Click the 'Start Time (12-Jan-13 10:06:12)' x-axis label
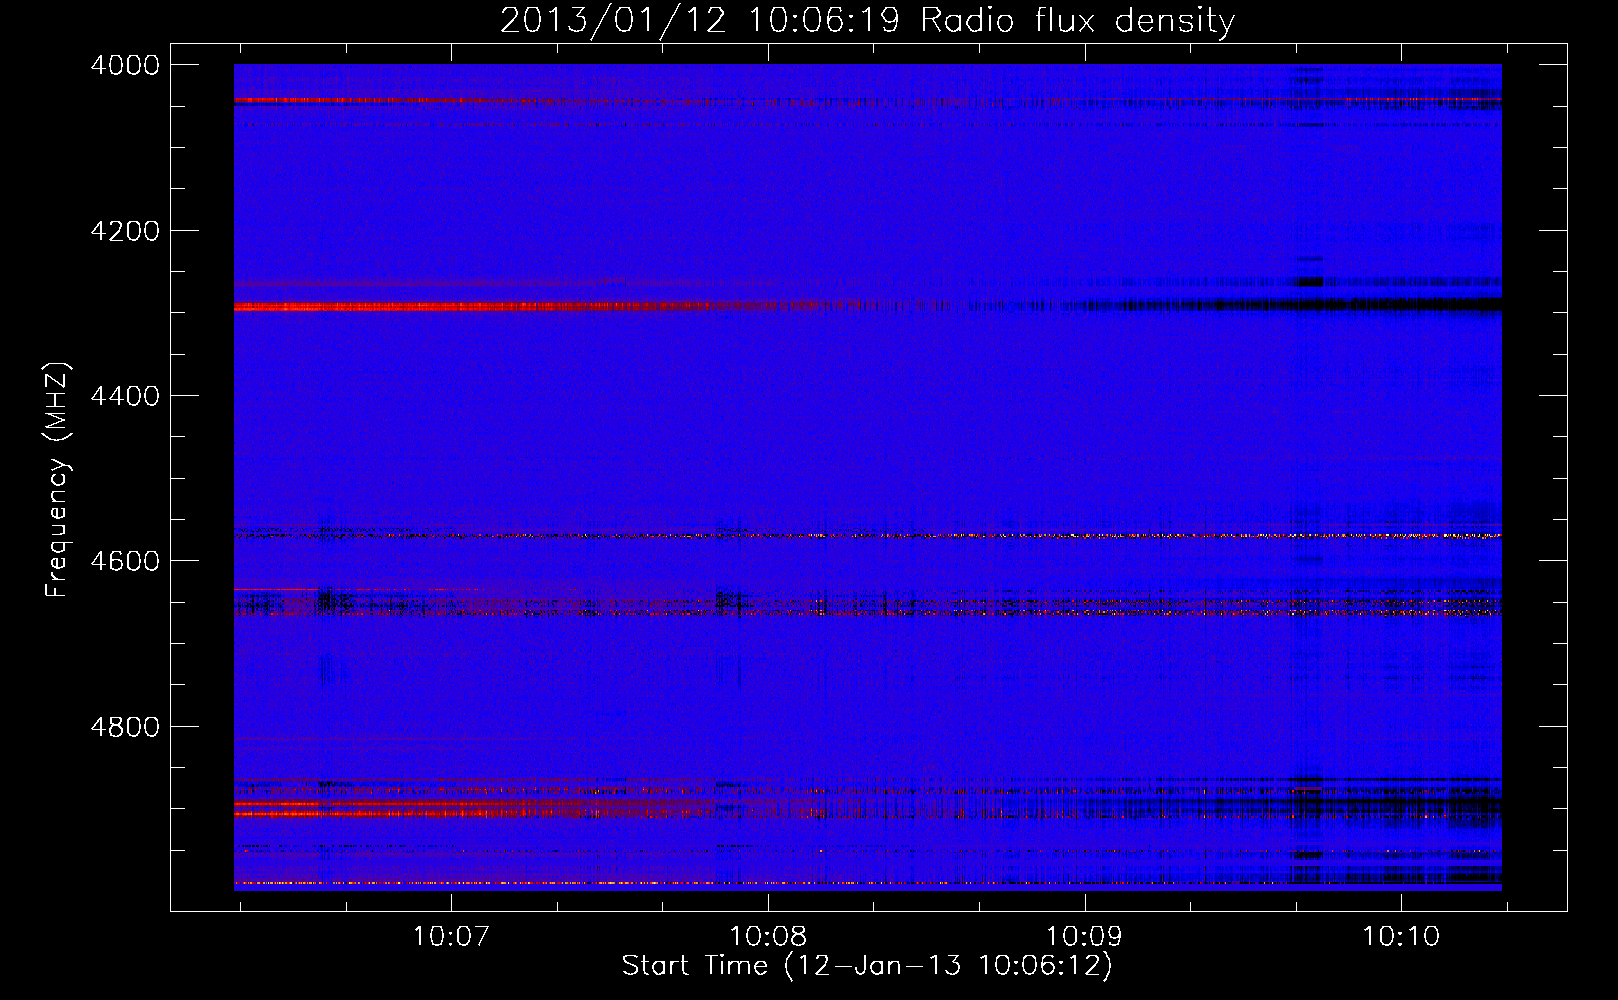Viewport: 1618px width, 1000px height. [x=867, y=966]
